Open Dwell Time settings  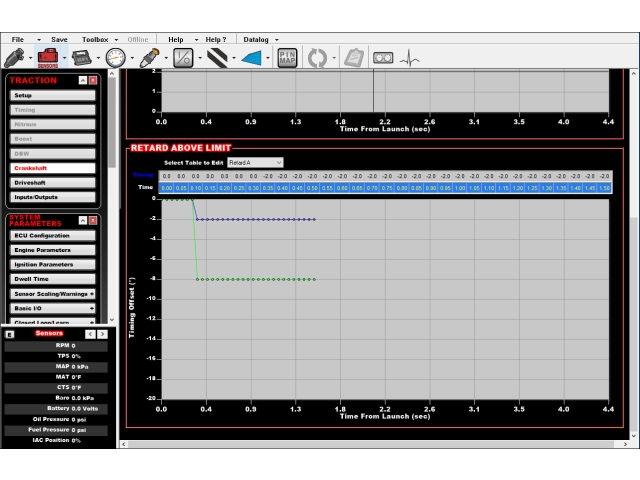(x=53, y=279)
